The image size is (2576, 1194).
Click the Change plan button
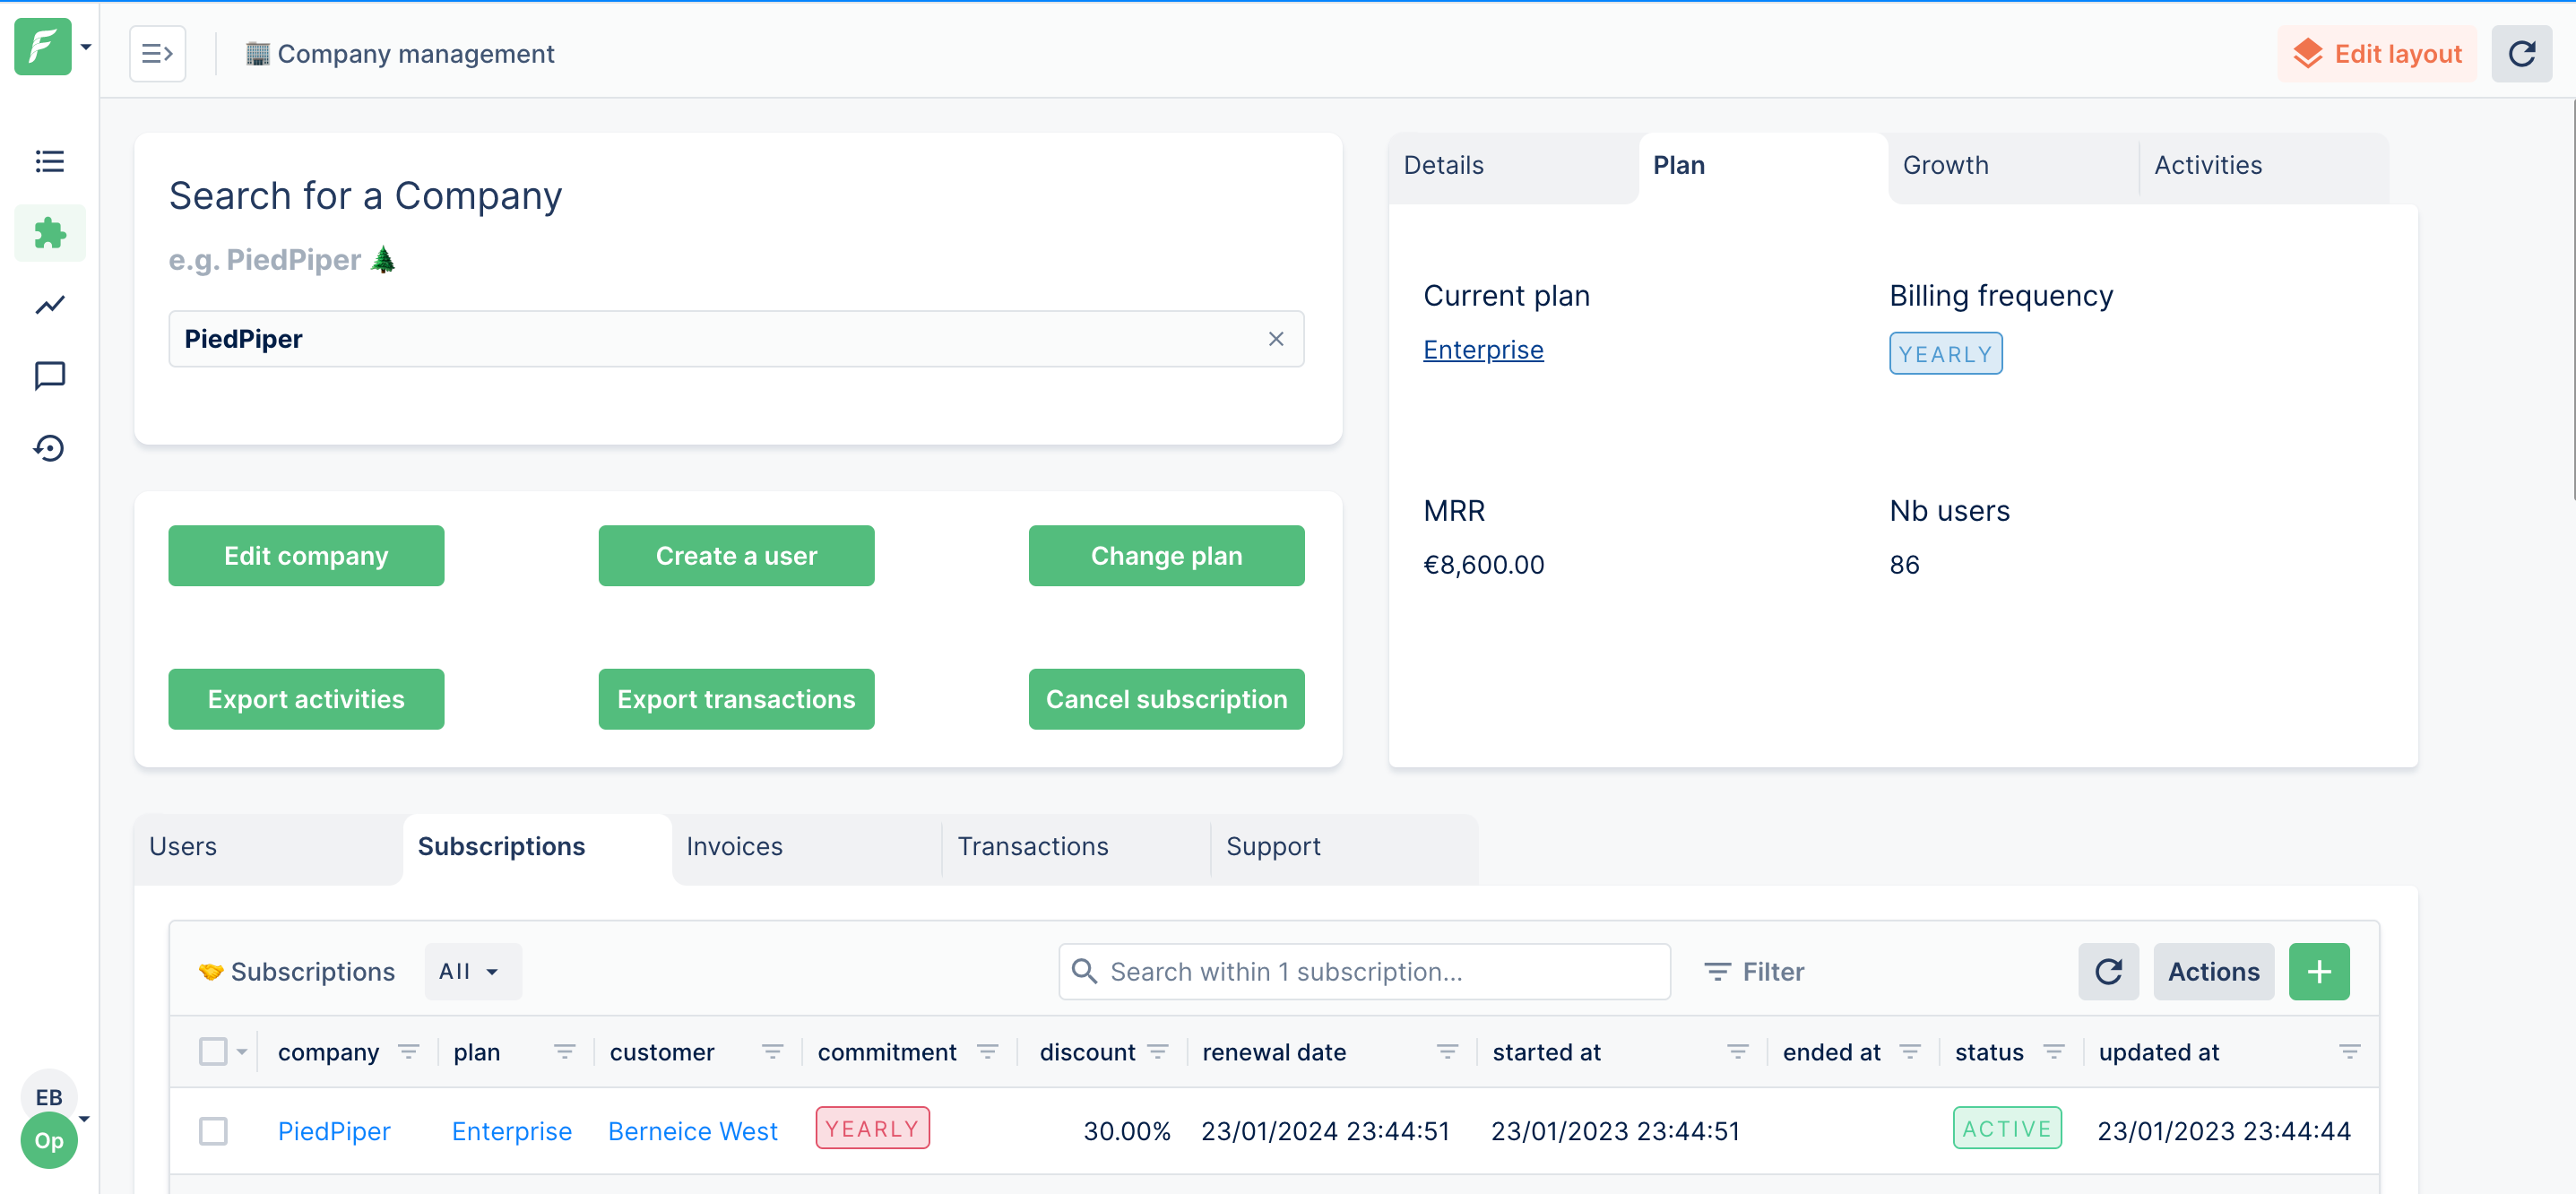click(1165, 555)
